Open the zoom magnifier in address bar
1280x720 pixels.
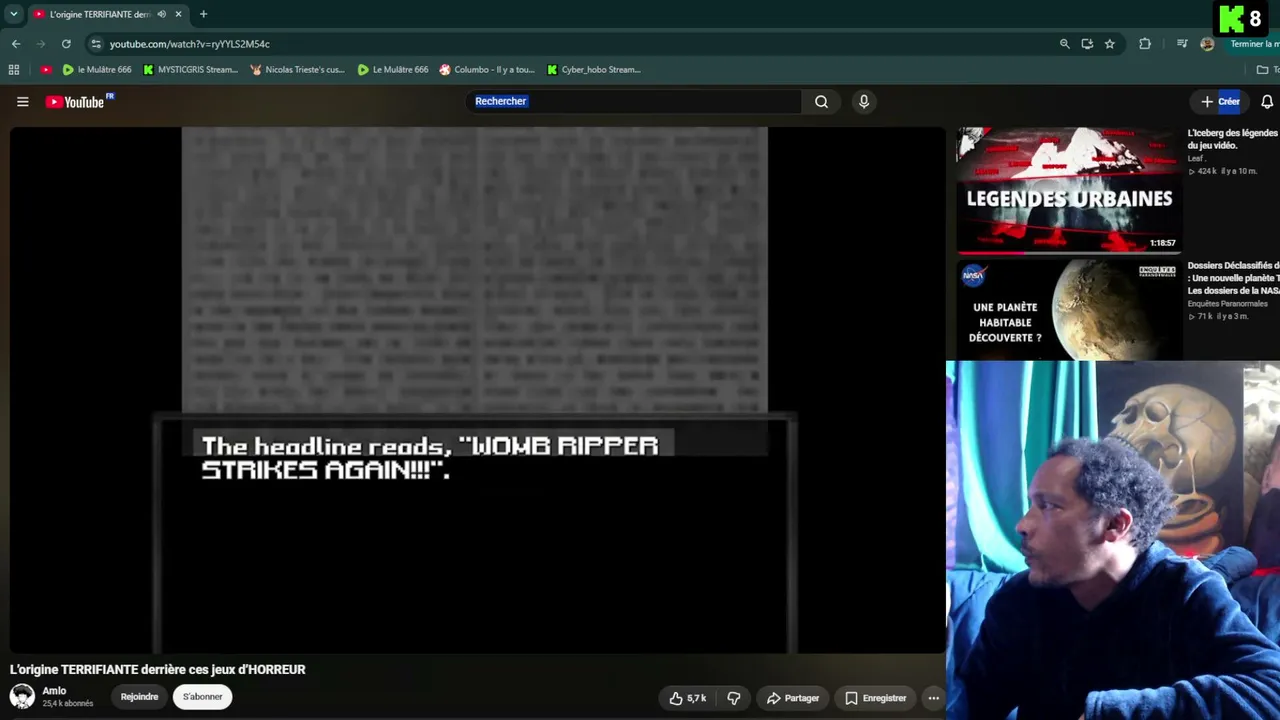tap(1064, 44)
